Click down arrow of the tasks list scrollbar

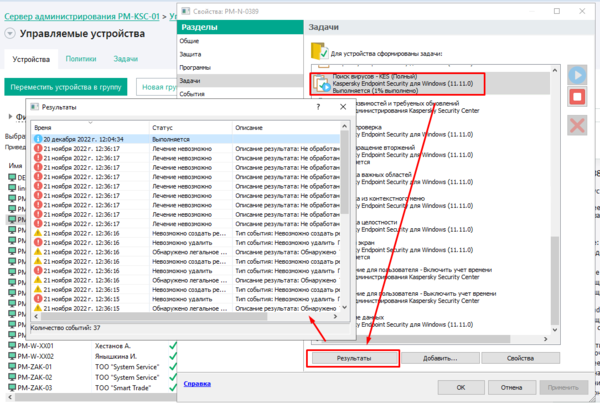555,329
